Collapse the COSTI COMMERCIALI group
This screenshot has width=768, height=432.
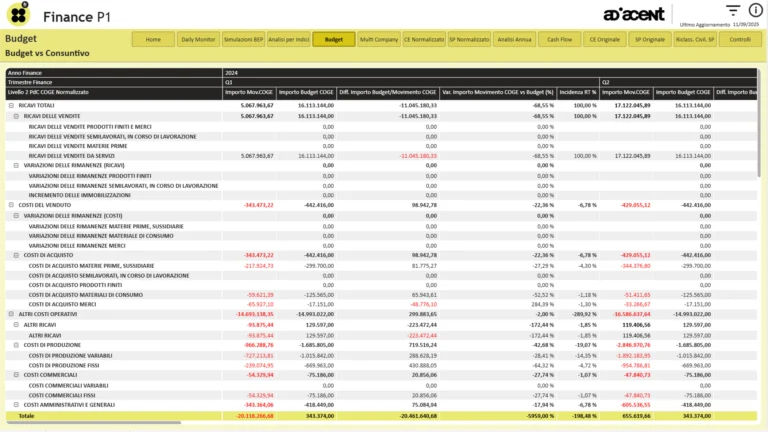click(x=16, y=374)
